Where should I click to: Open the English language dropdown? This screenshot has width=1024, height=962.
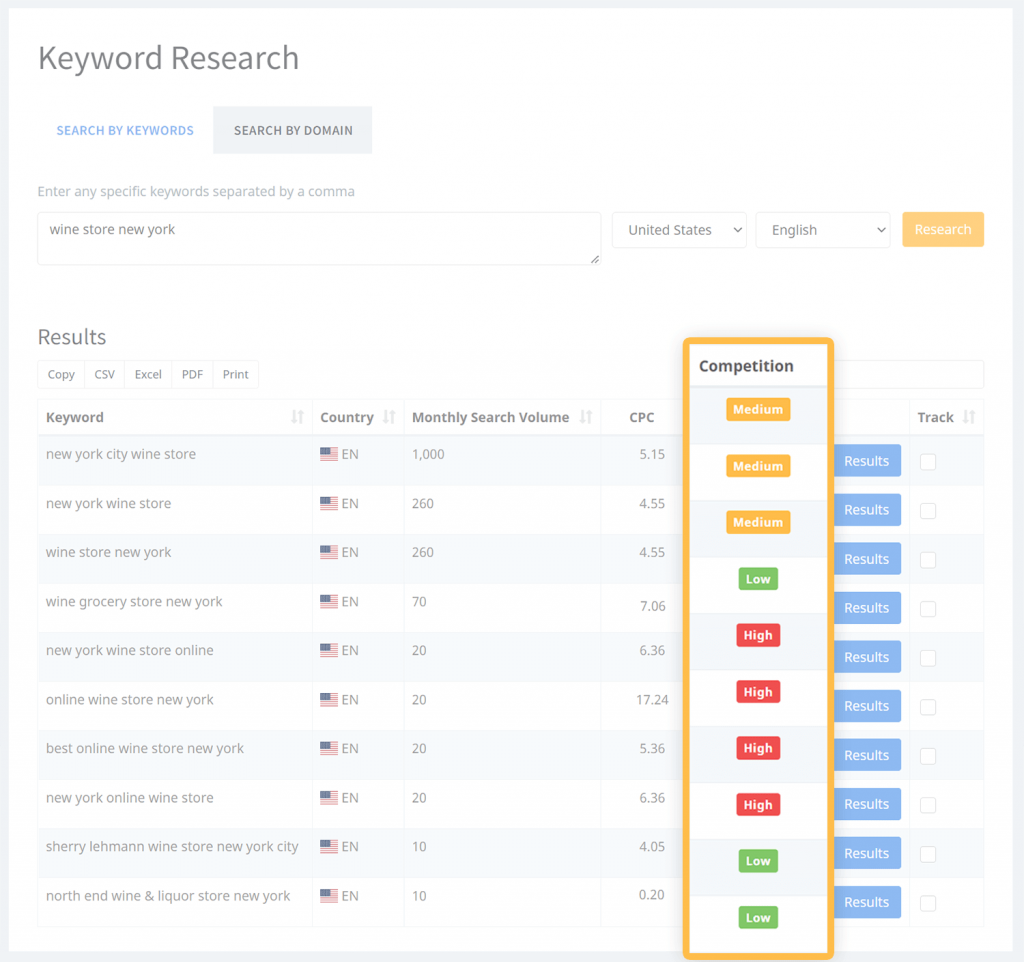(x=822, y=230)
